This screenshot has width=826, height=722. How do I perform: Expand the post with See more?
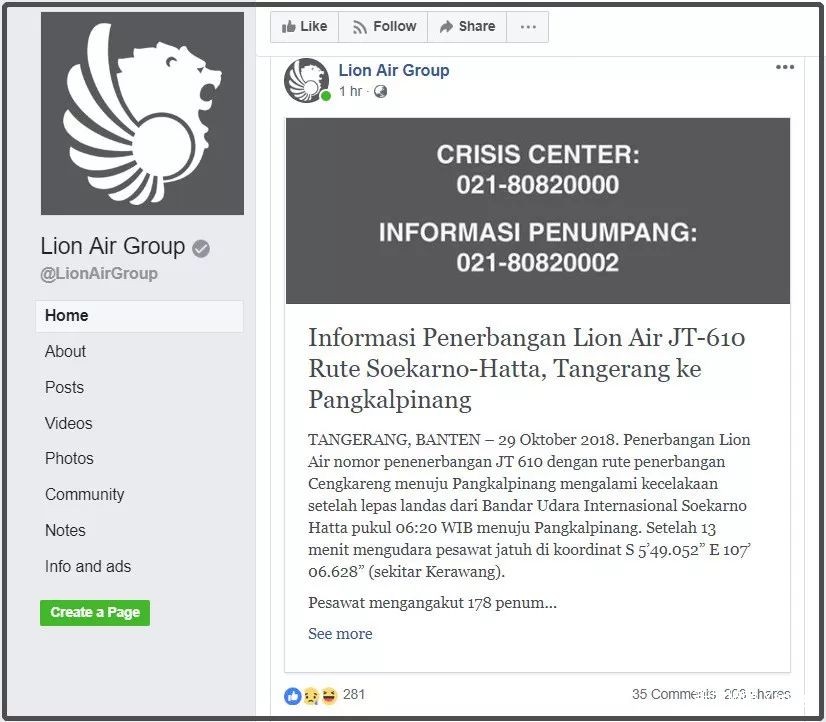coord(340,634)
